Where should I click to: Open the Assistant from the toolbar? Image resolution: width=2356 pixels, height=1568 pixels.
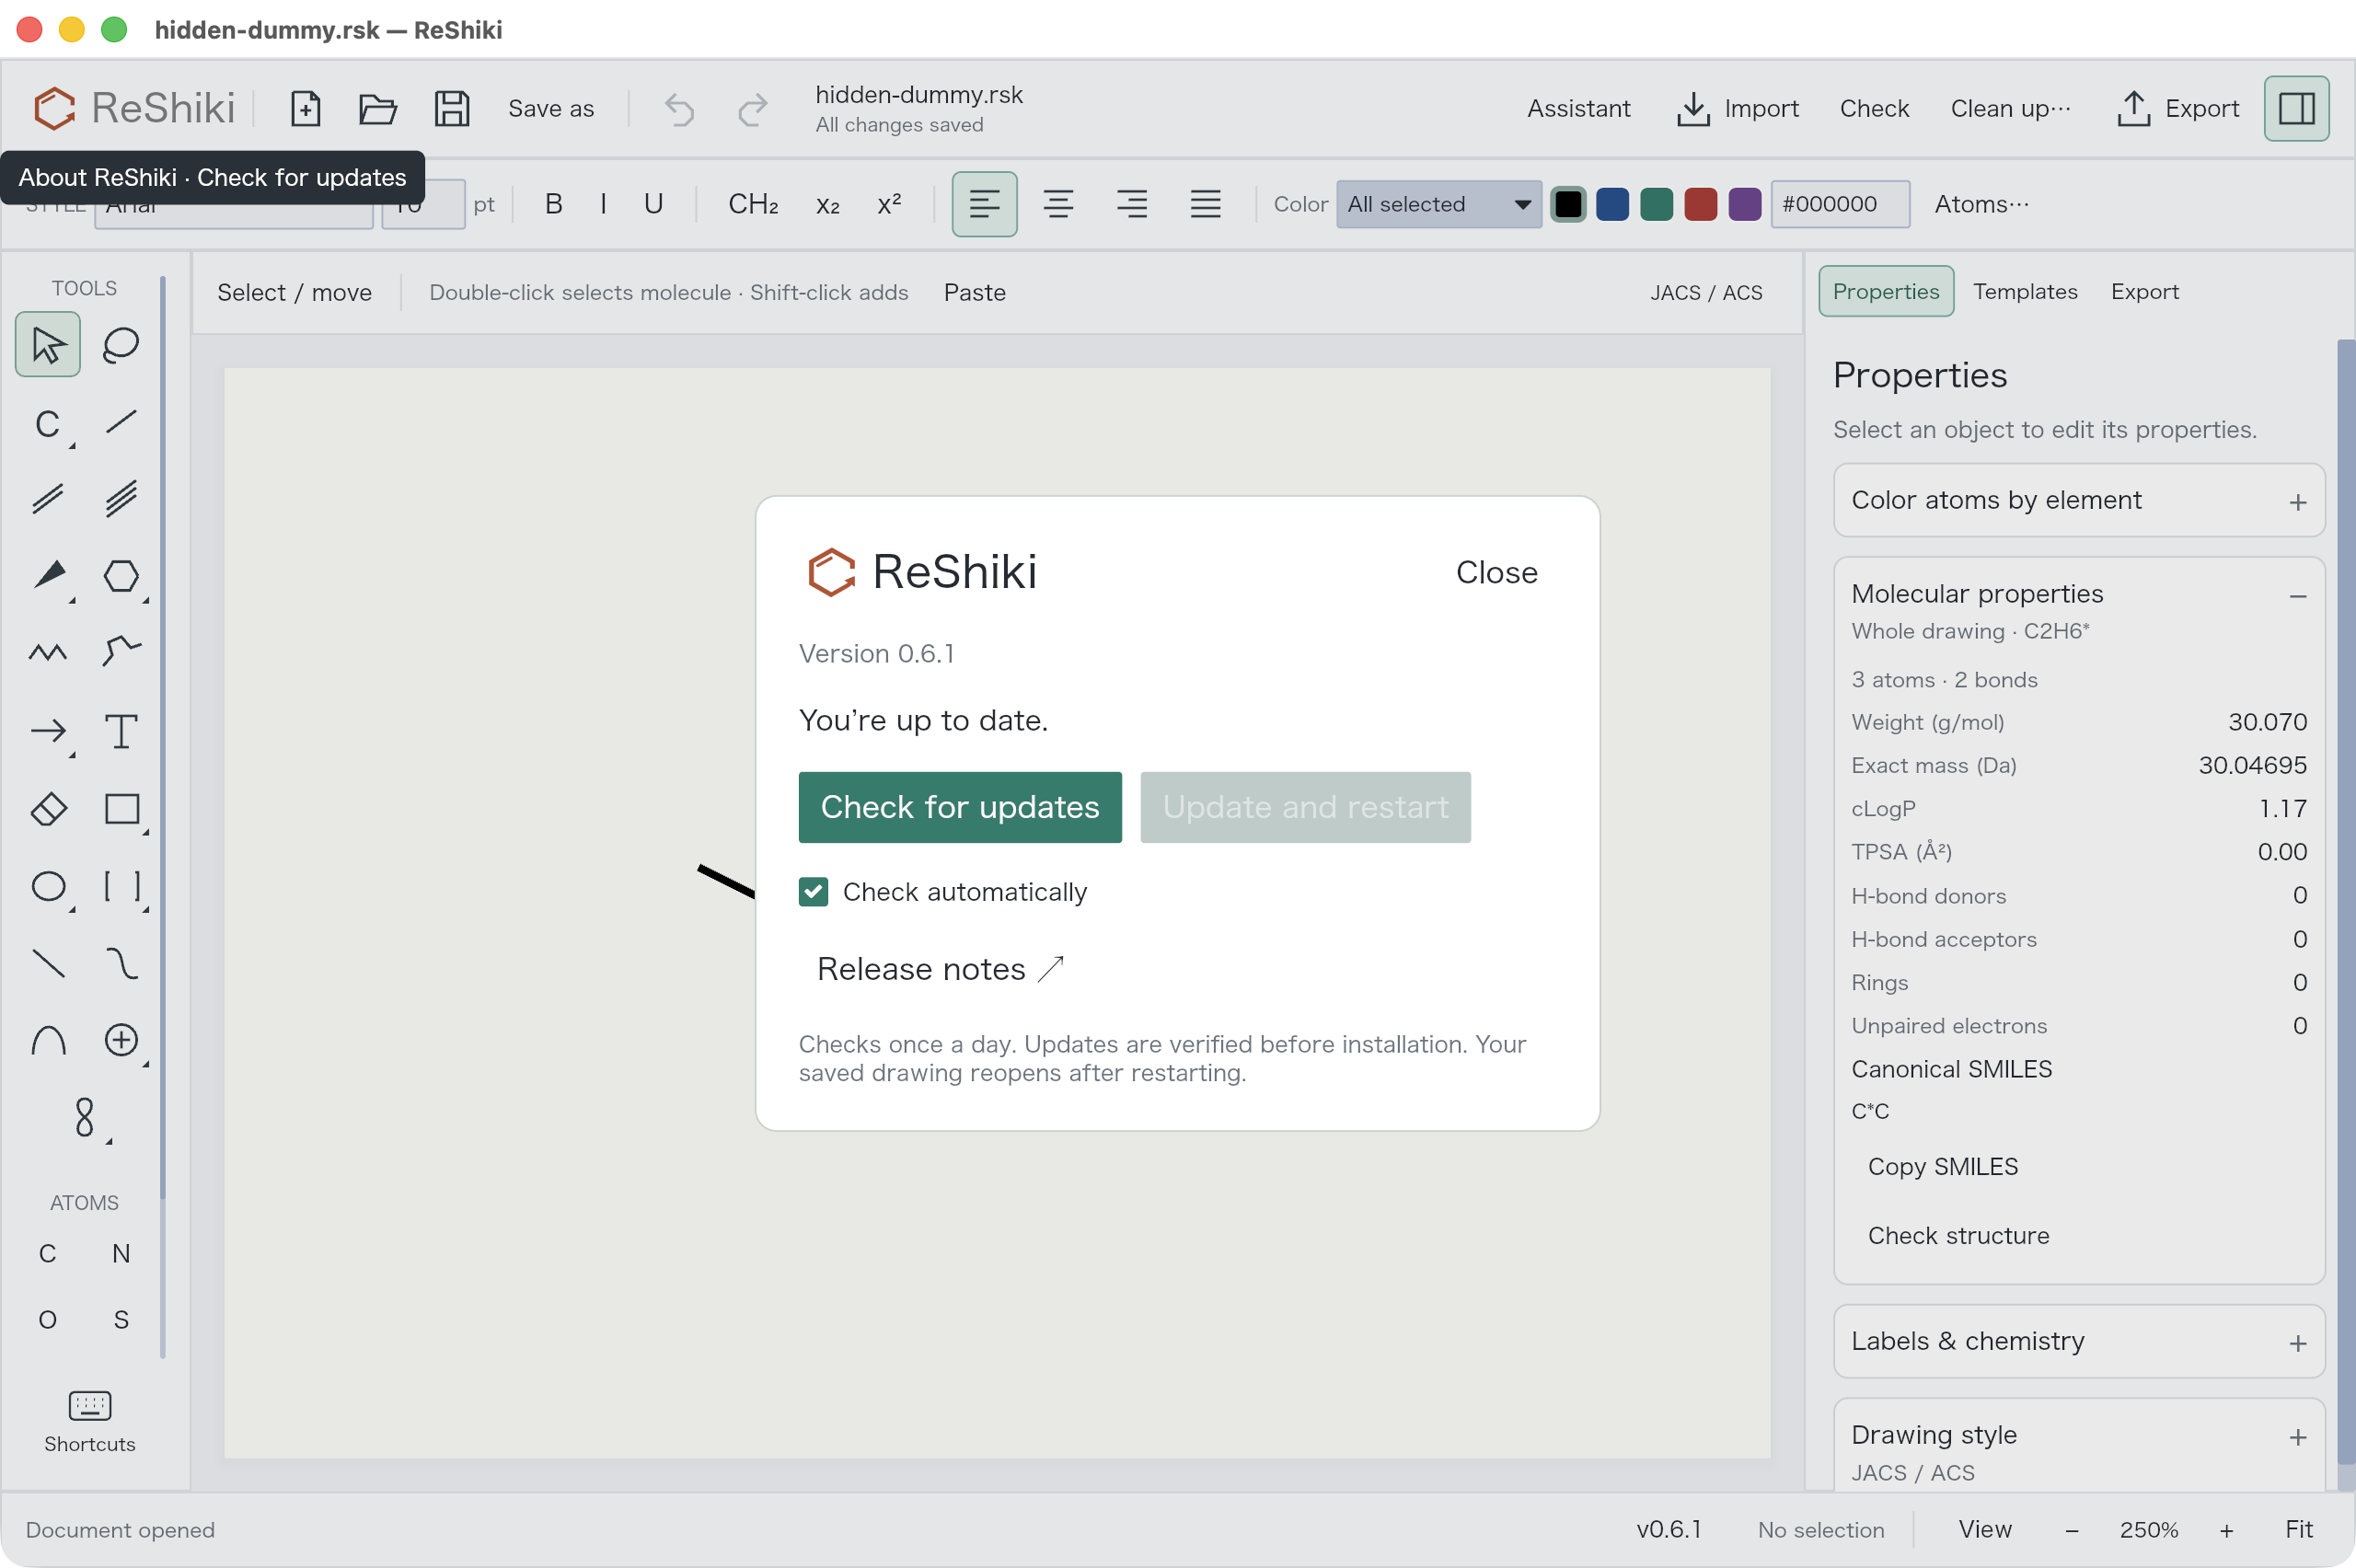1578,108
